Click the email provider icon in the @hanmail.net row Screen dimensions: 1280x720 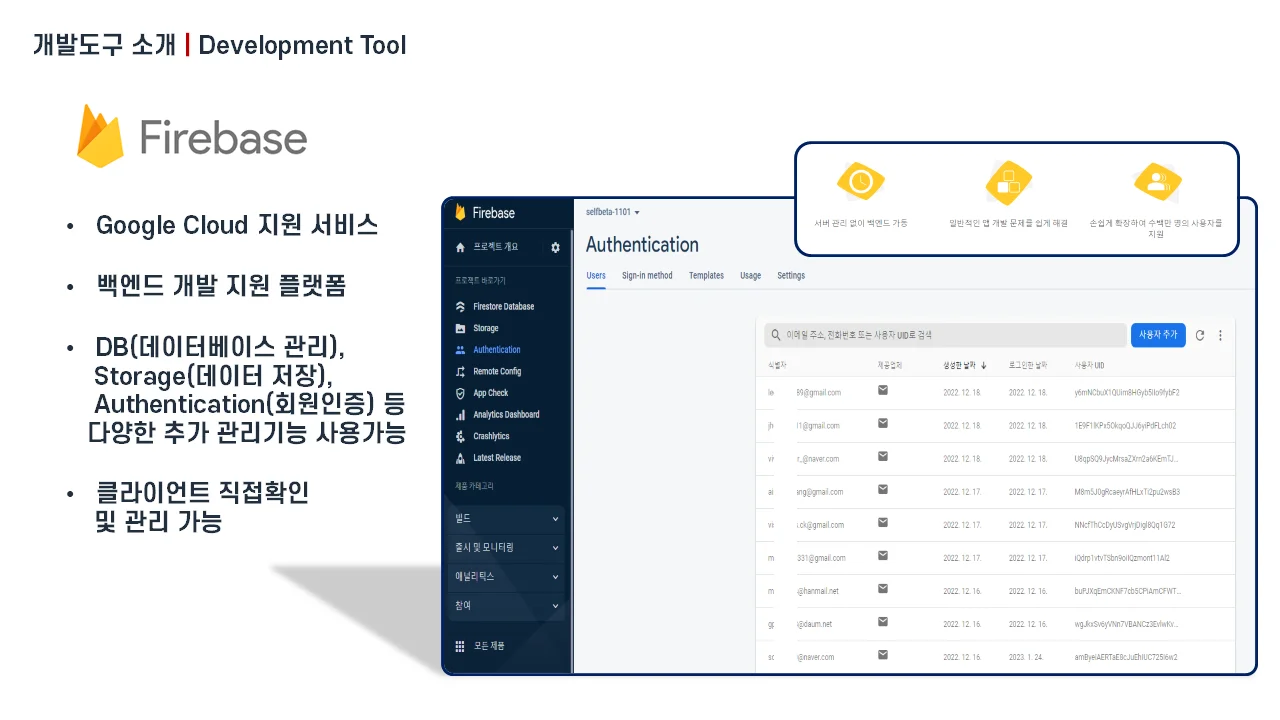[x=883, y=589]
